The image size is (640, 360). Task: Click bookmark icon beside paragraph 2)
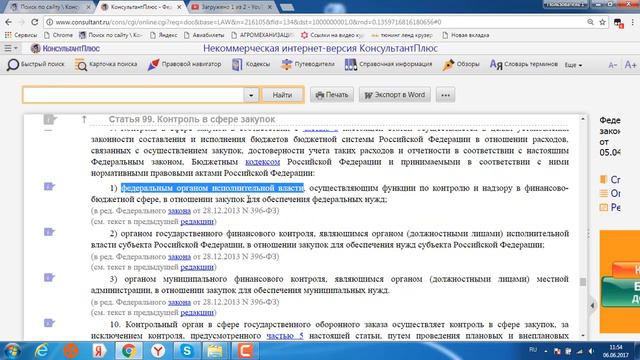49,232
